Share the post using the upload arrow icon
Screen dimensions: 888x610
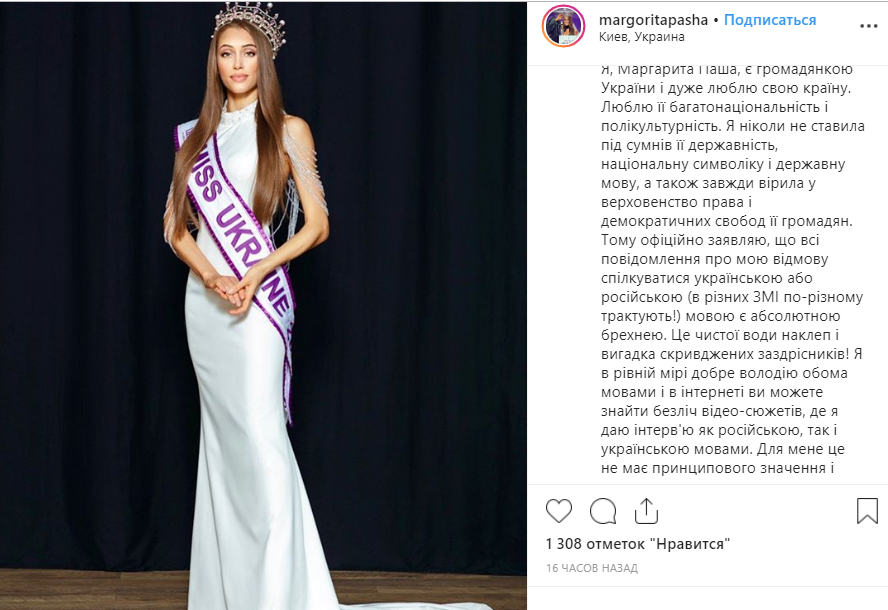[646, 511]
